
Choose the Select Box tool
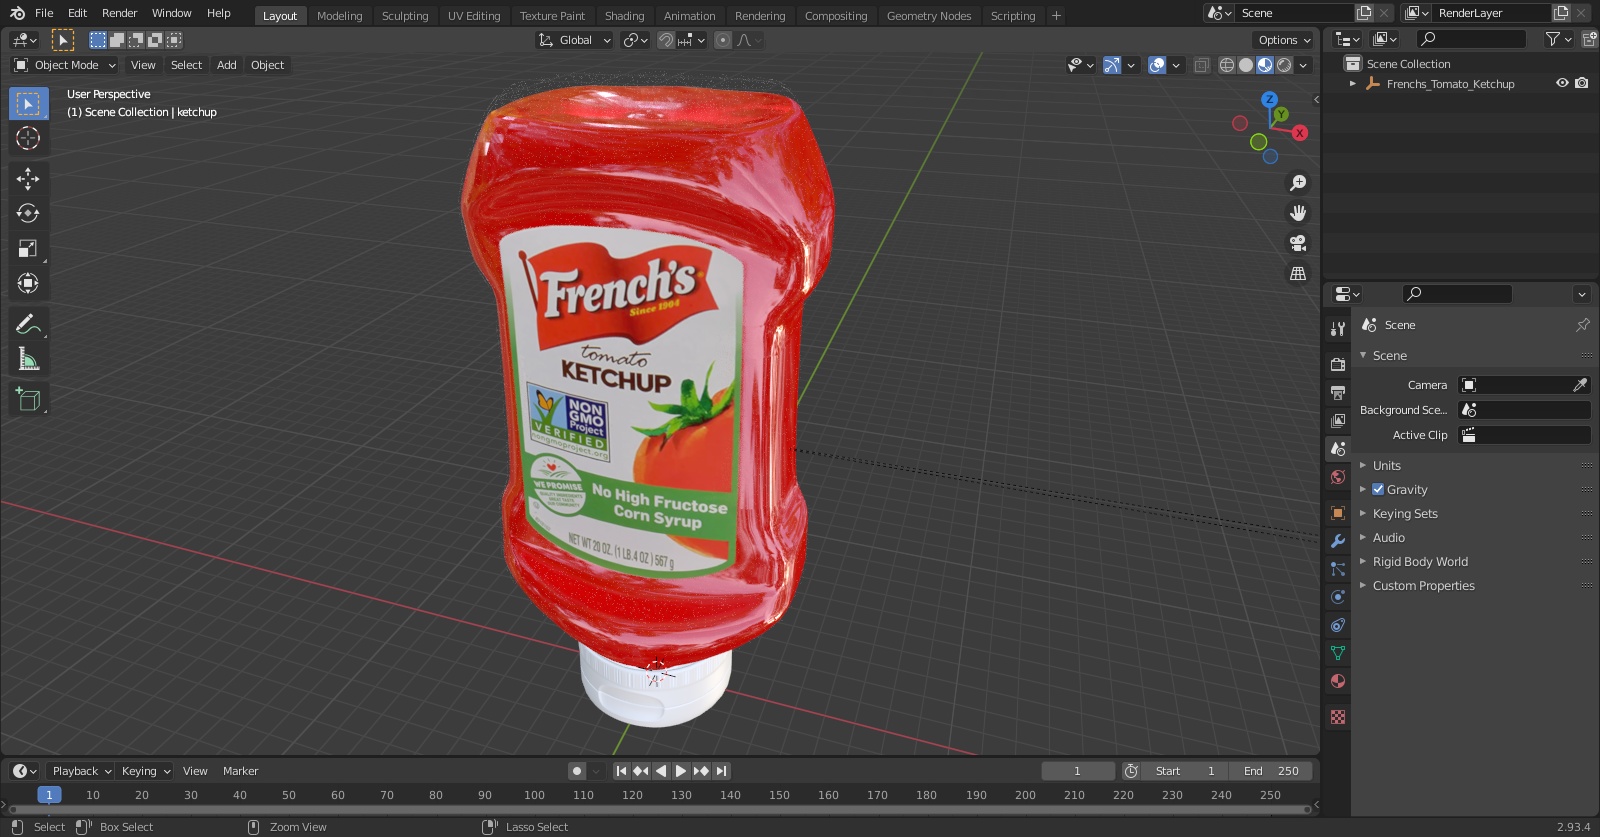28,103
